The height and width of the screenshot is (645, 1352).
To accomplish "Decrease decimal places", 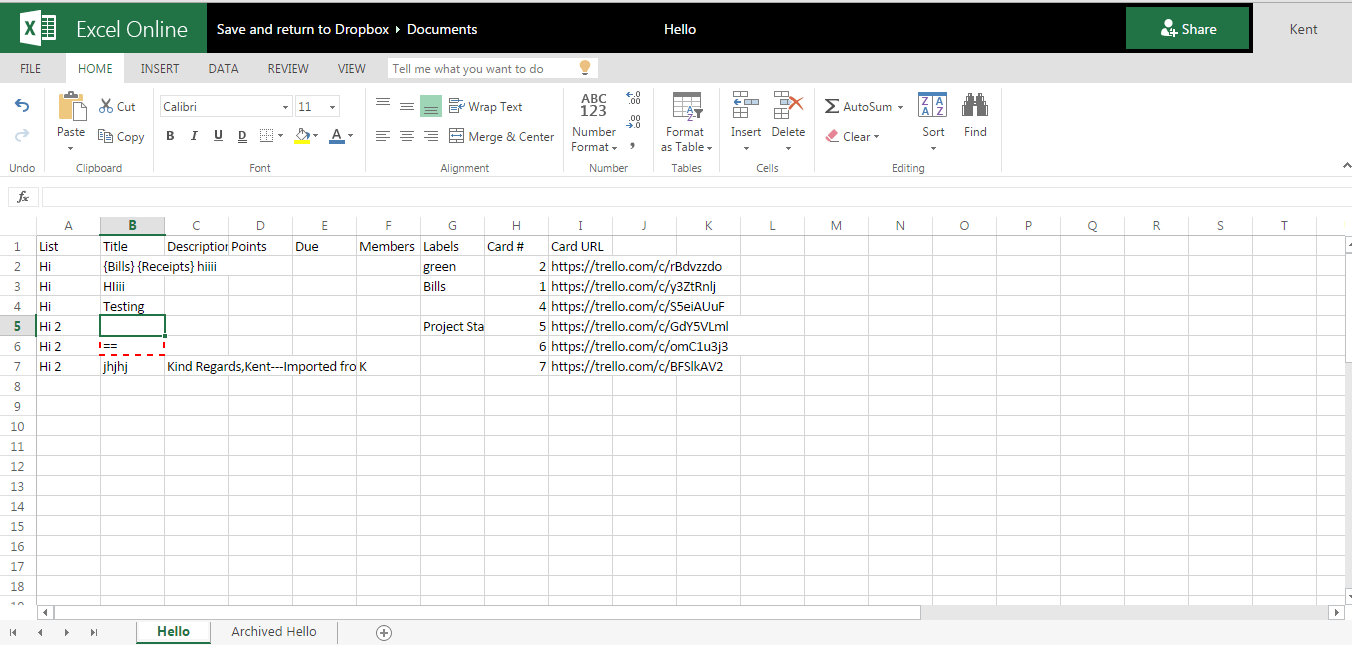I will (633, 122).
